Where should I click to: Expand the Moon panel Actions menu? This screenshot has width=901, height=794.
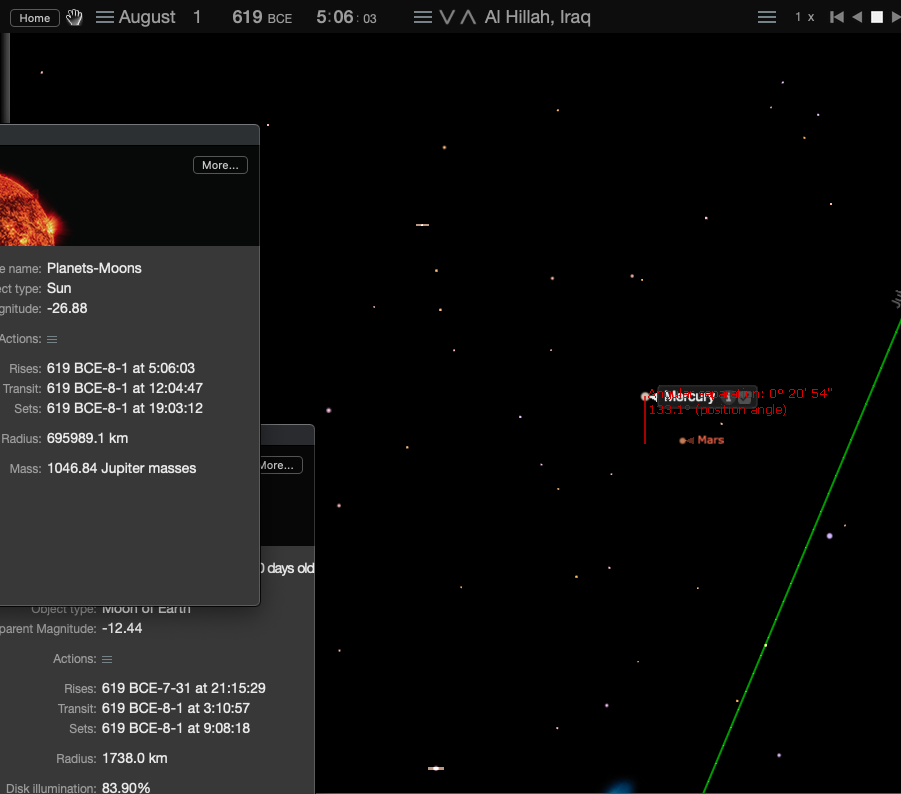point(107,660)
